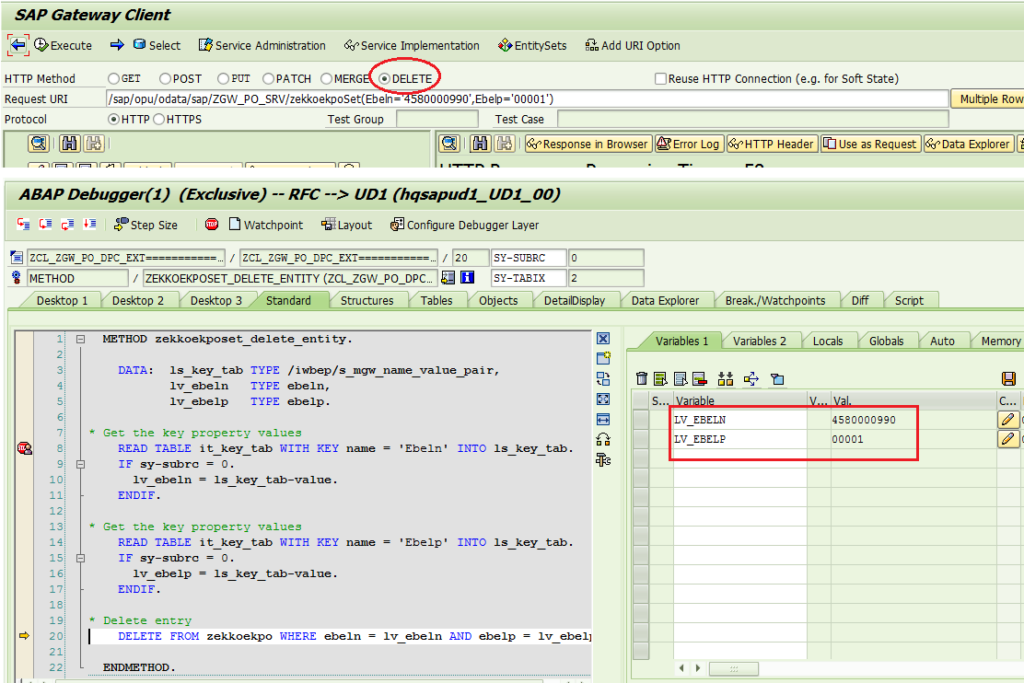Open EntitySets from the toolbar
The height and width of the screenshot is (683, 1024).
click(532, 45)
